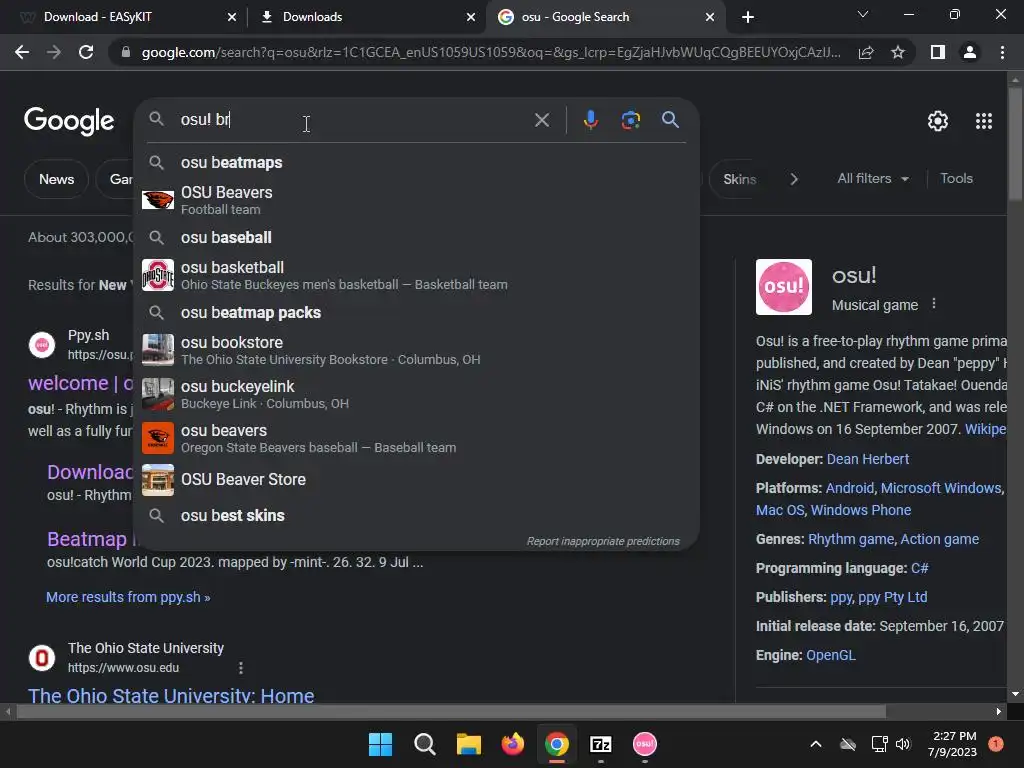This screenshot has height=768, width=1024.
Task: Choose osu basketball Buckeyes suggestion
Action: [417, 275]
